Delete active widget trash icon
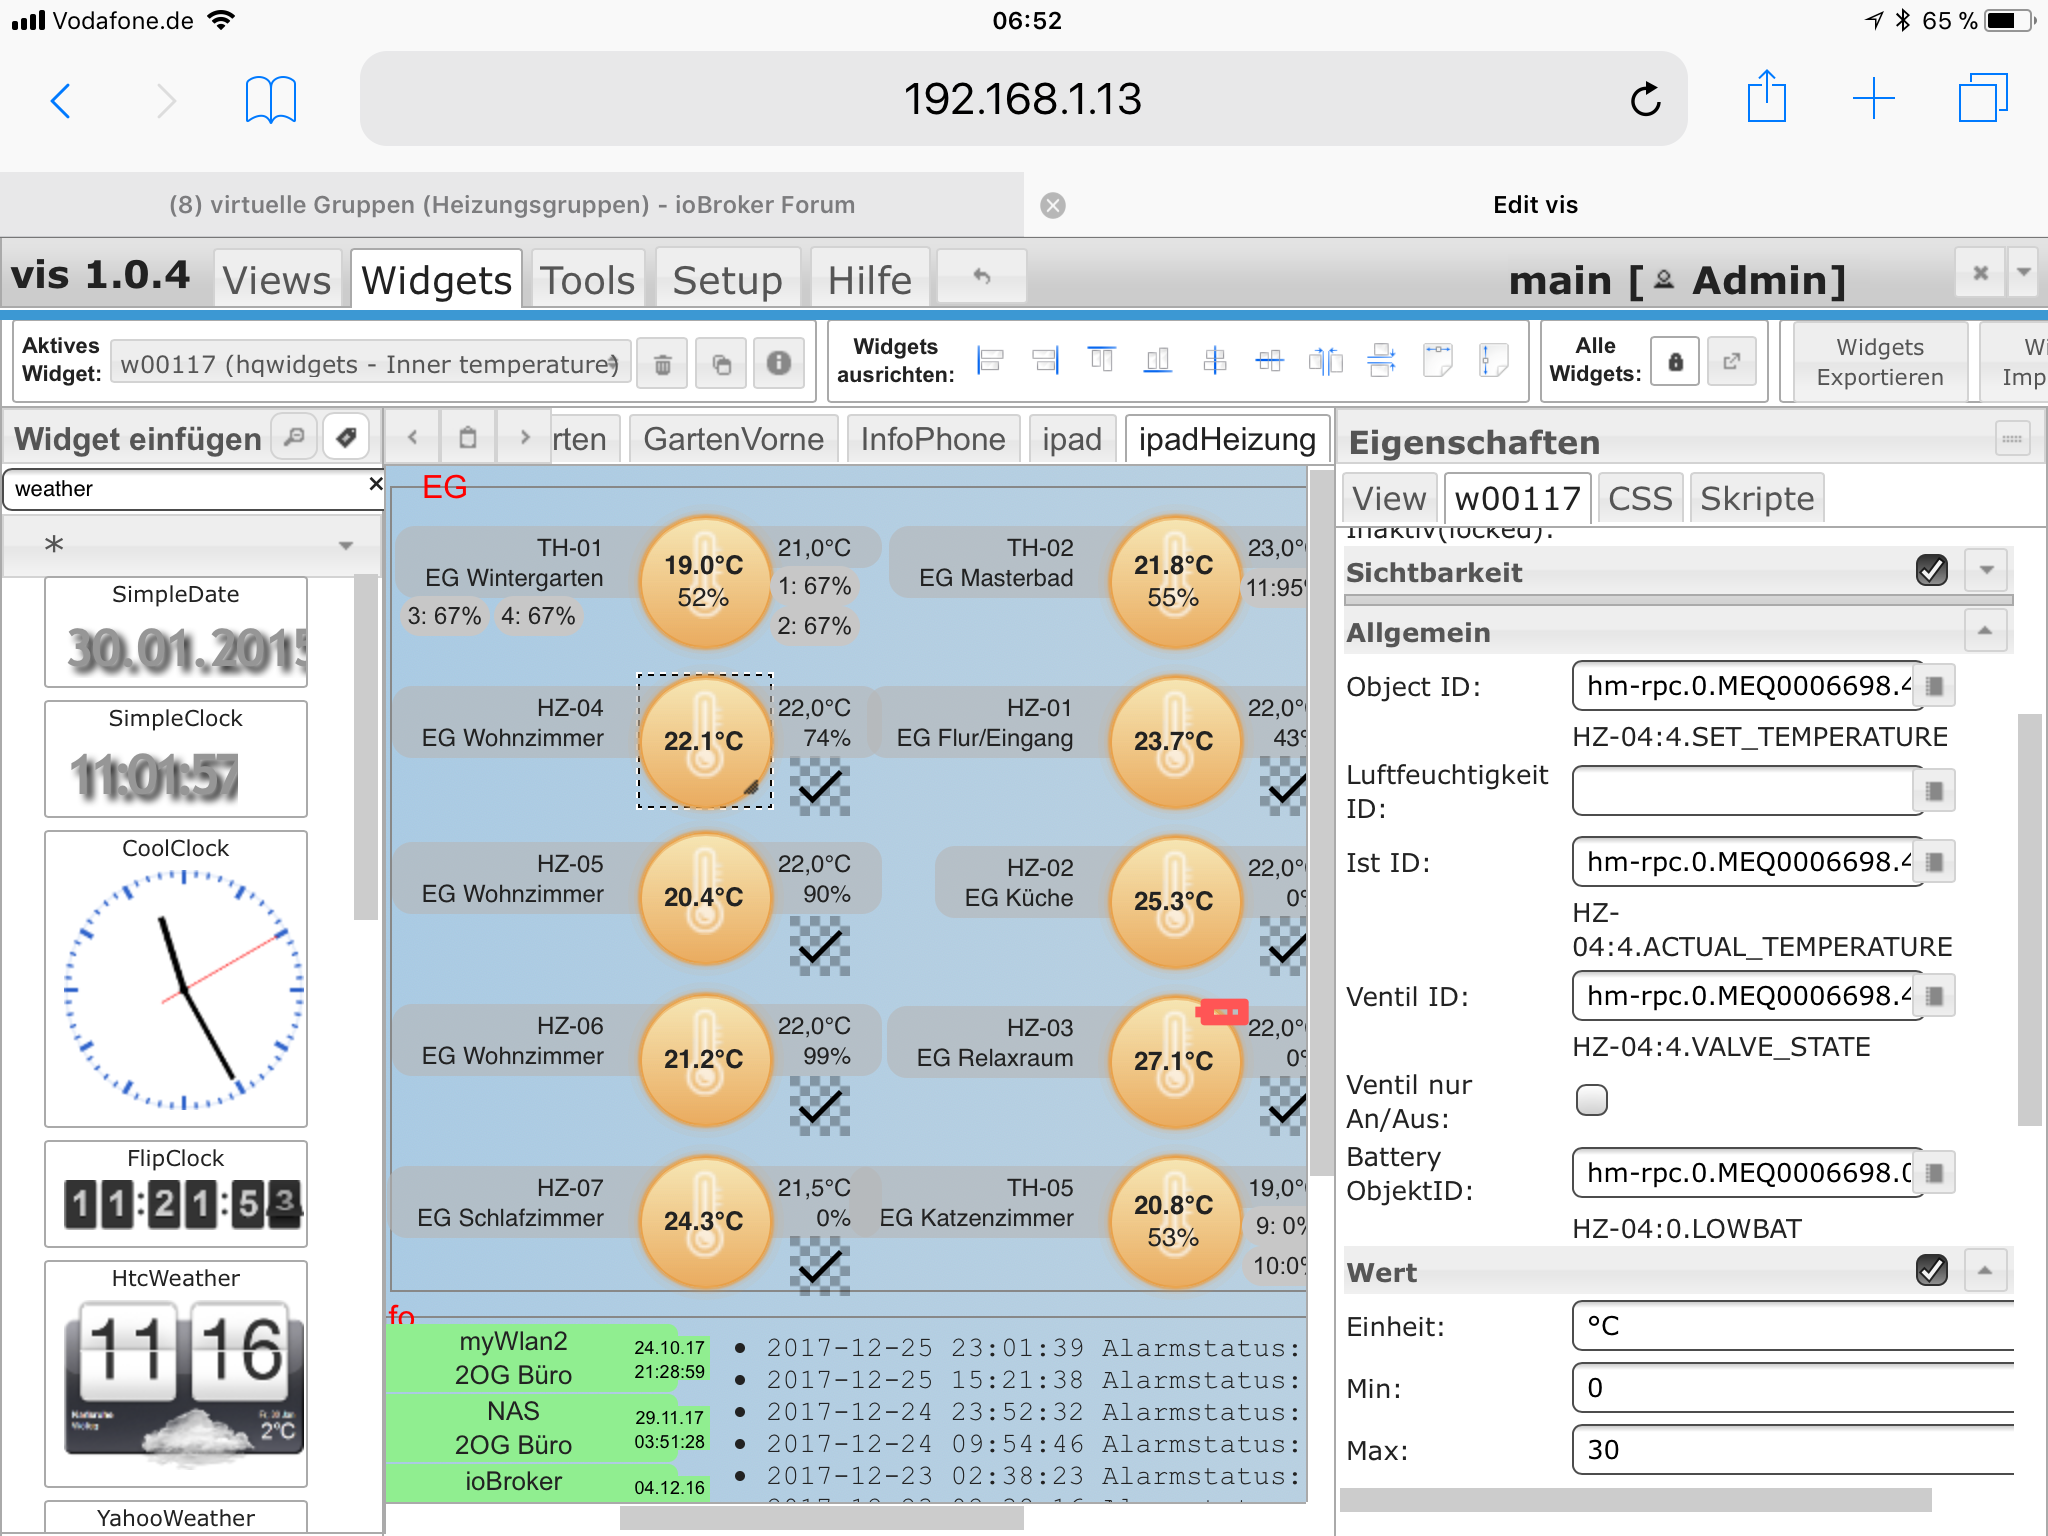The image size is (2048, 1536). [662, 363]
